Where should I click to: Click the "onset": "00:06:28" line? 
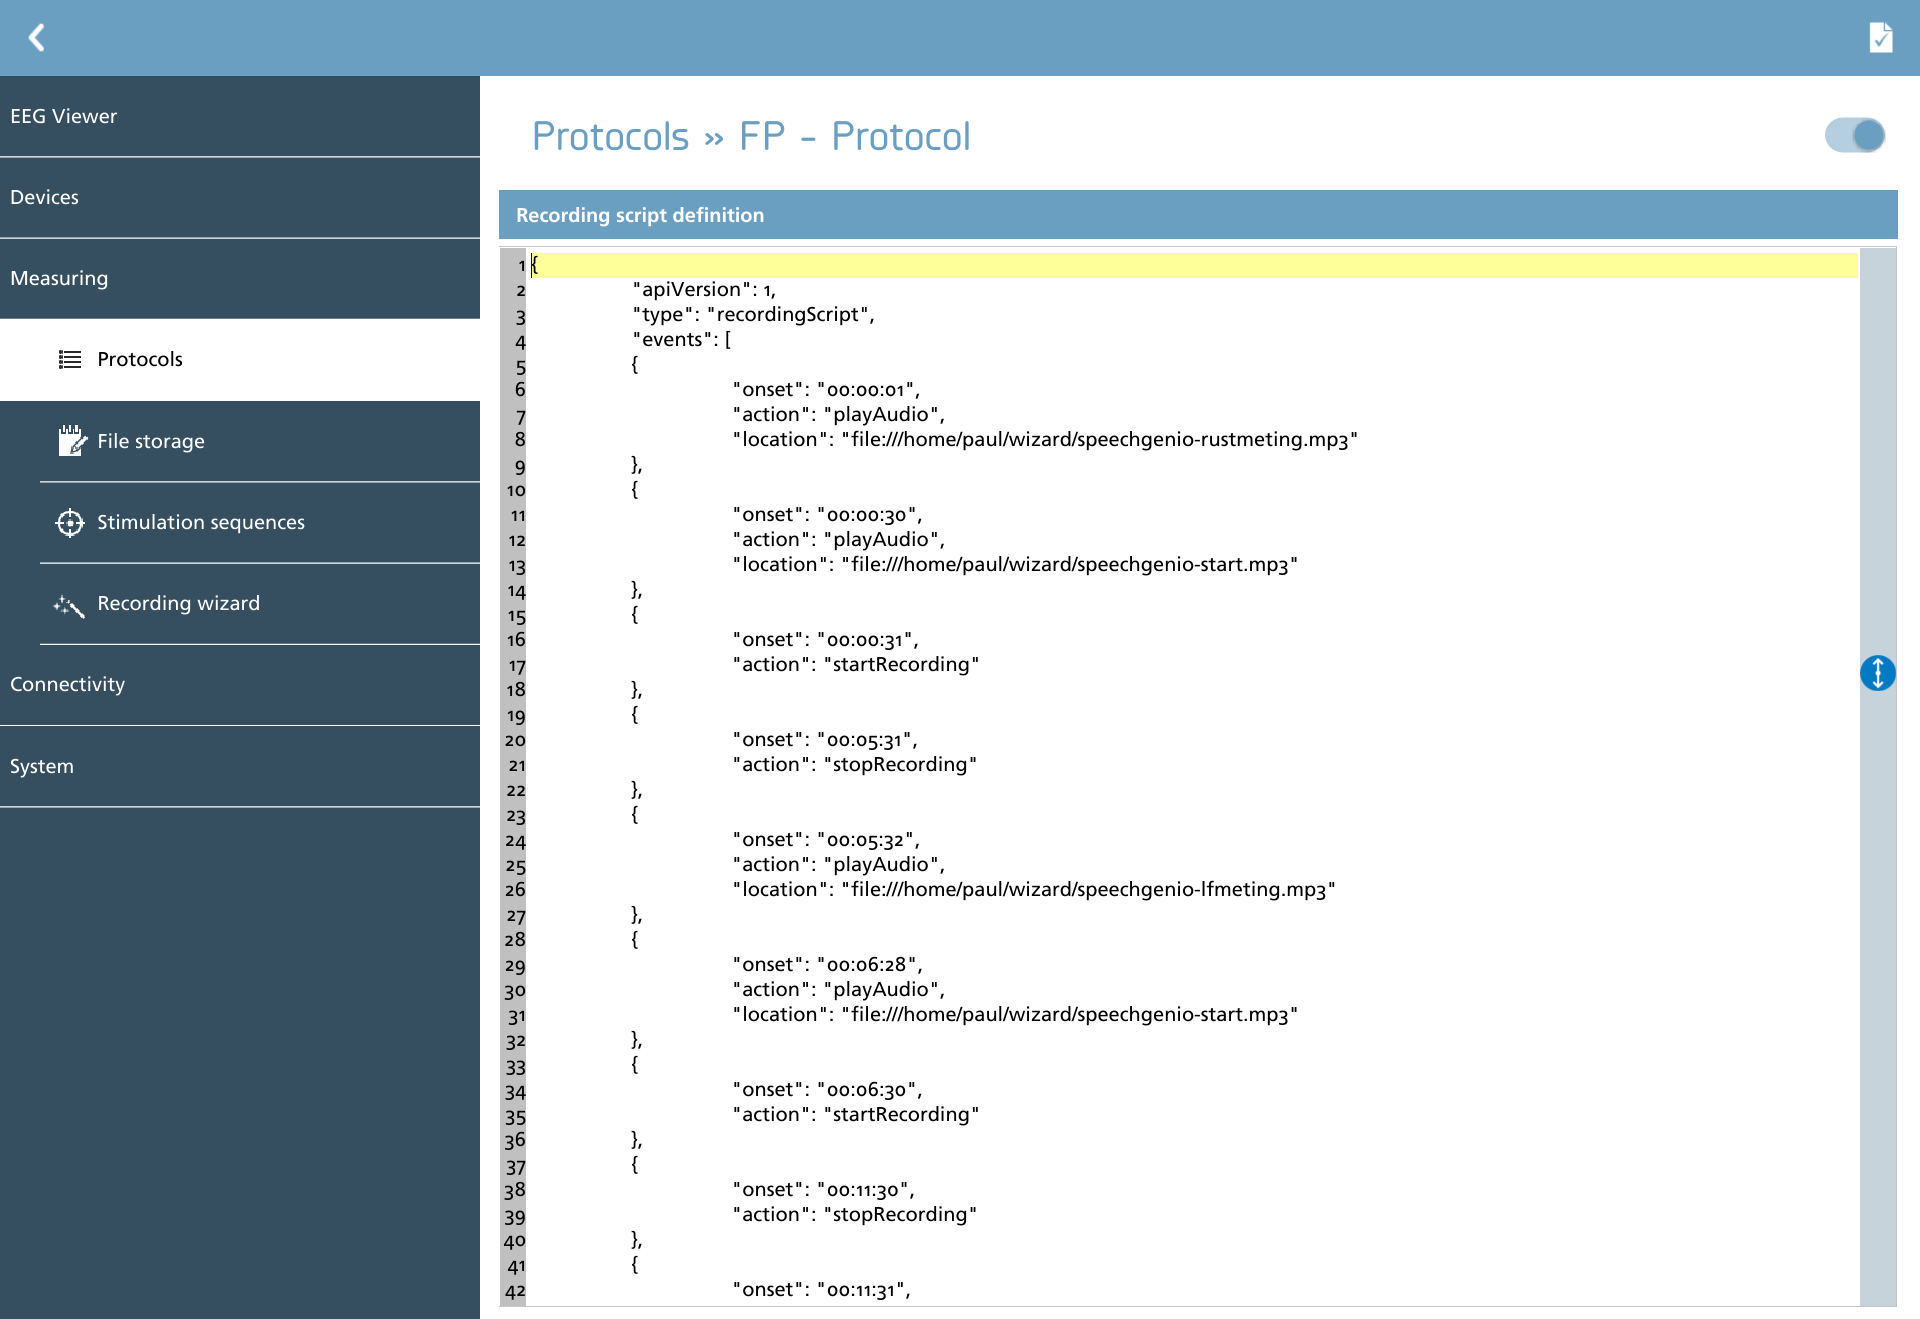click(827, 964)
